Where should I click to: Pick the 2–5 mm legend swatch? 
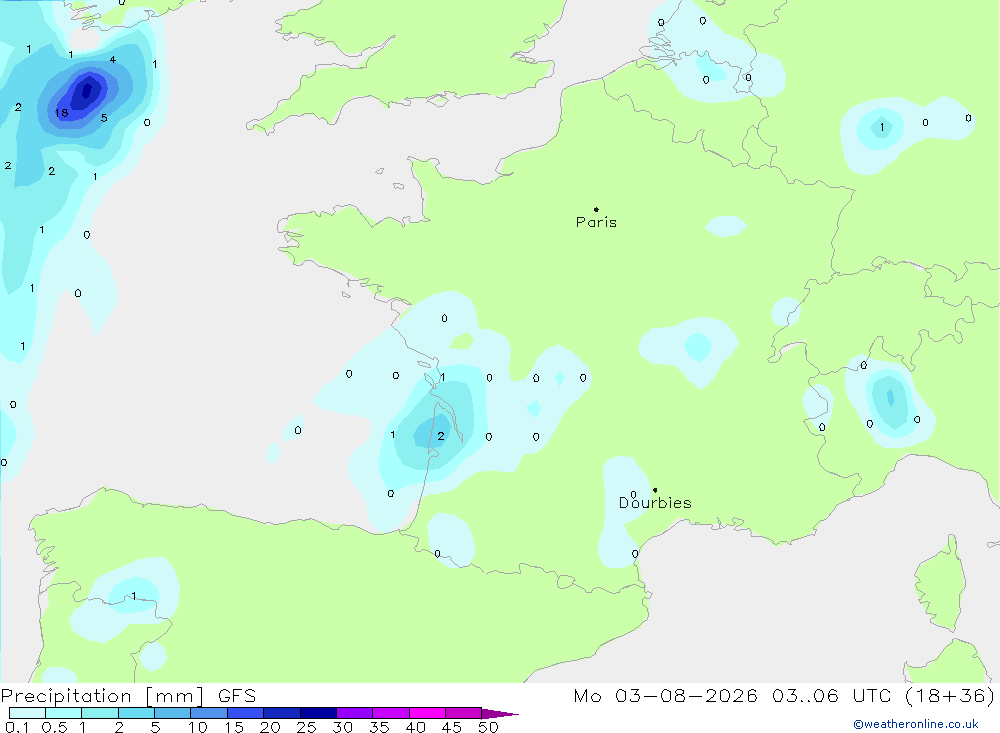[x=136, y=713]
